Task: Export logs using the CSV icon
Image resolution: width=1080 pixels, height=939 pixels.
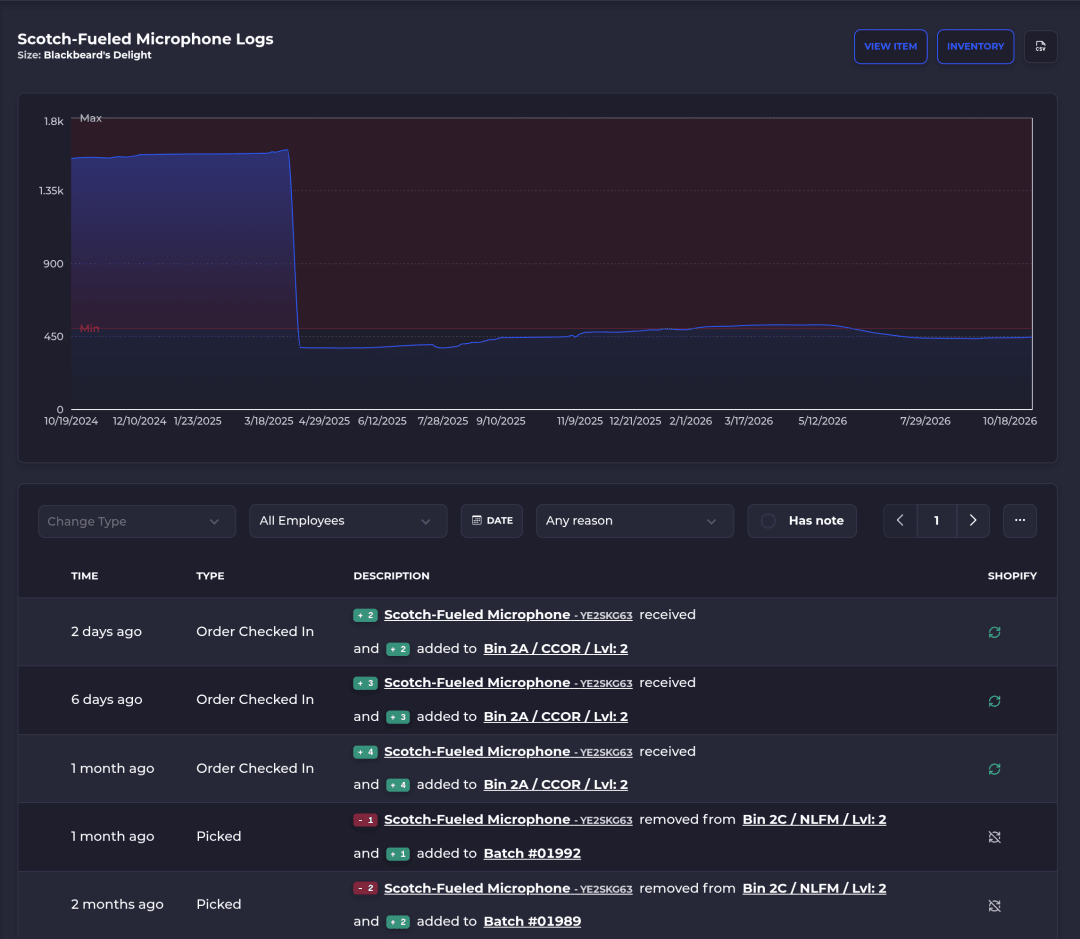Action: click(1040, 46)
